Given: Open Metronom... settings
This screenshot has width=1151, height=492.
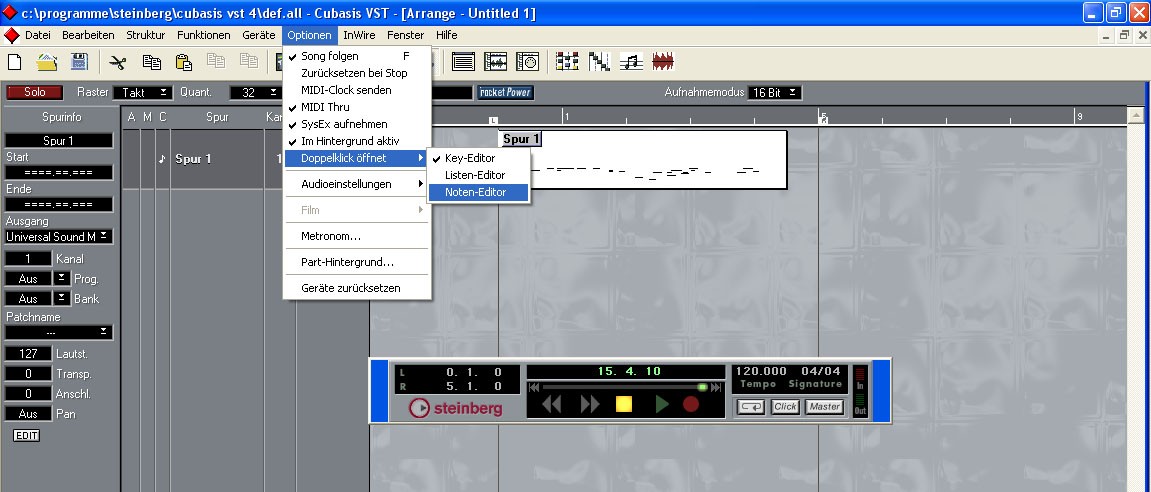Looking at the screenshot, I should click(x=357, y=236).
